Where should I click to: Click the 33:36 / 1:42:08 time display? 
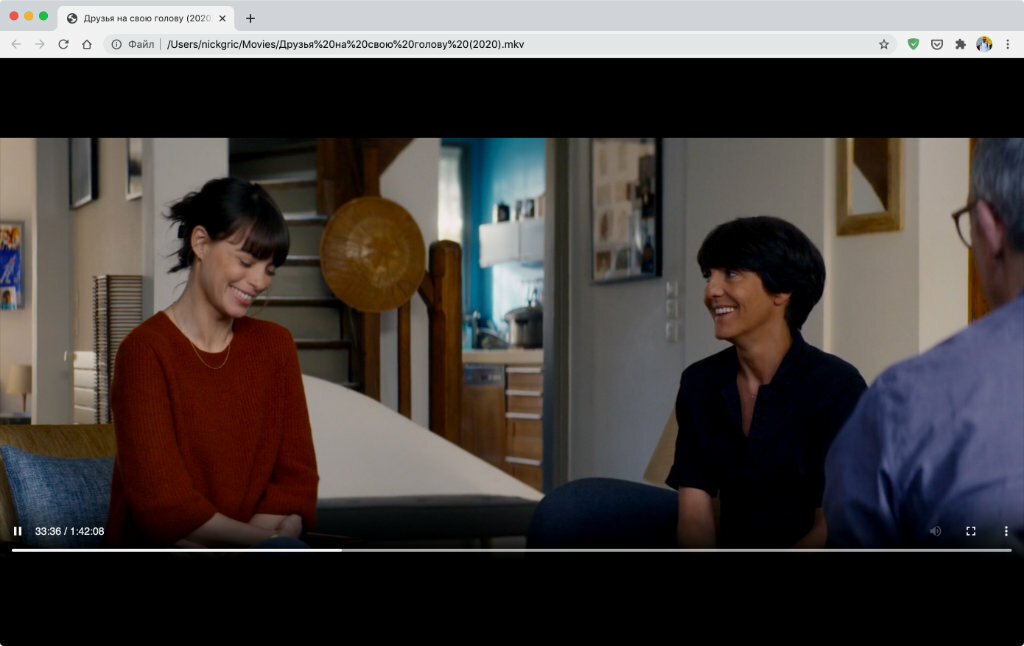69,531
